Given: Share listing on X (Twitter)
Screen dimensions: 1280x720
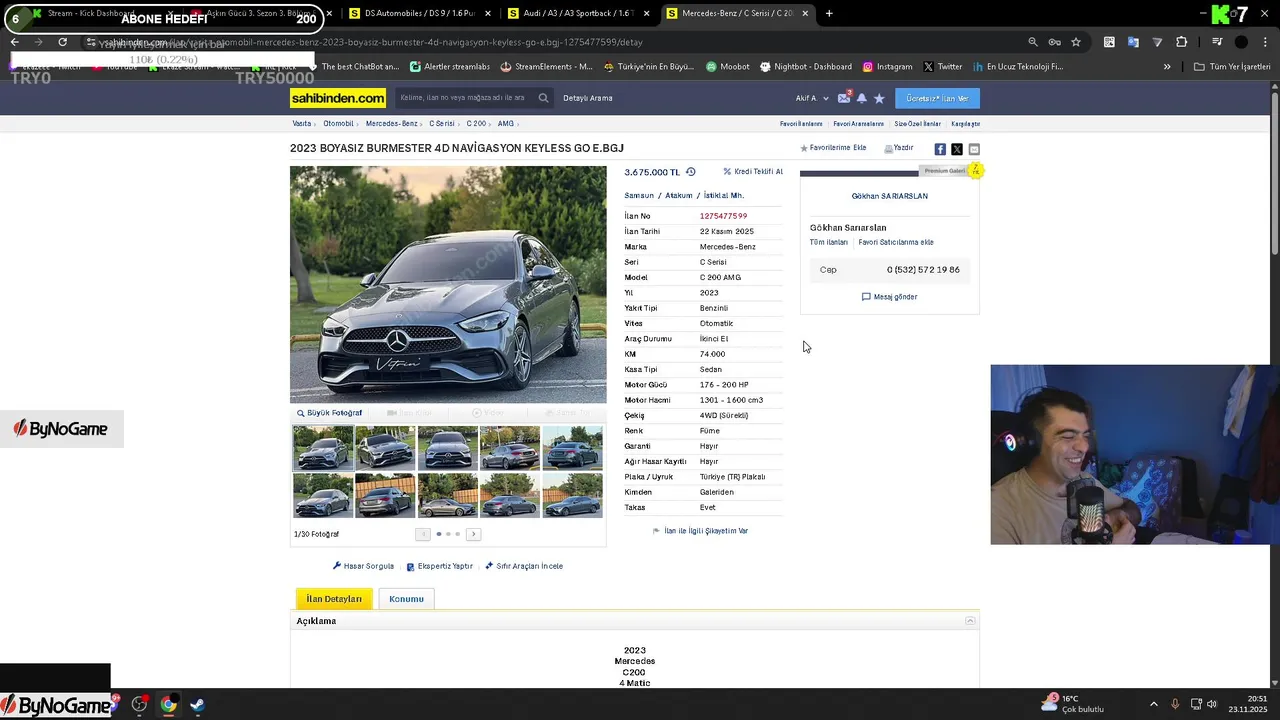Looking at the screenshot, I should click(x=957, y=149).
